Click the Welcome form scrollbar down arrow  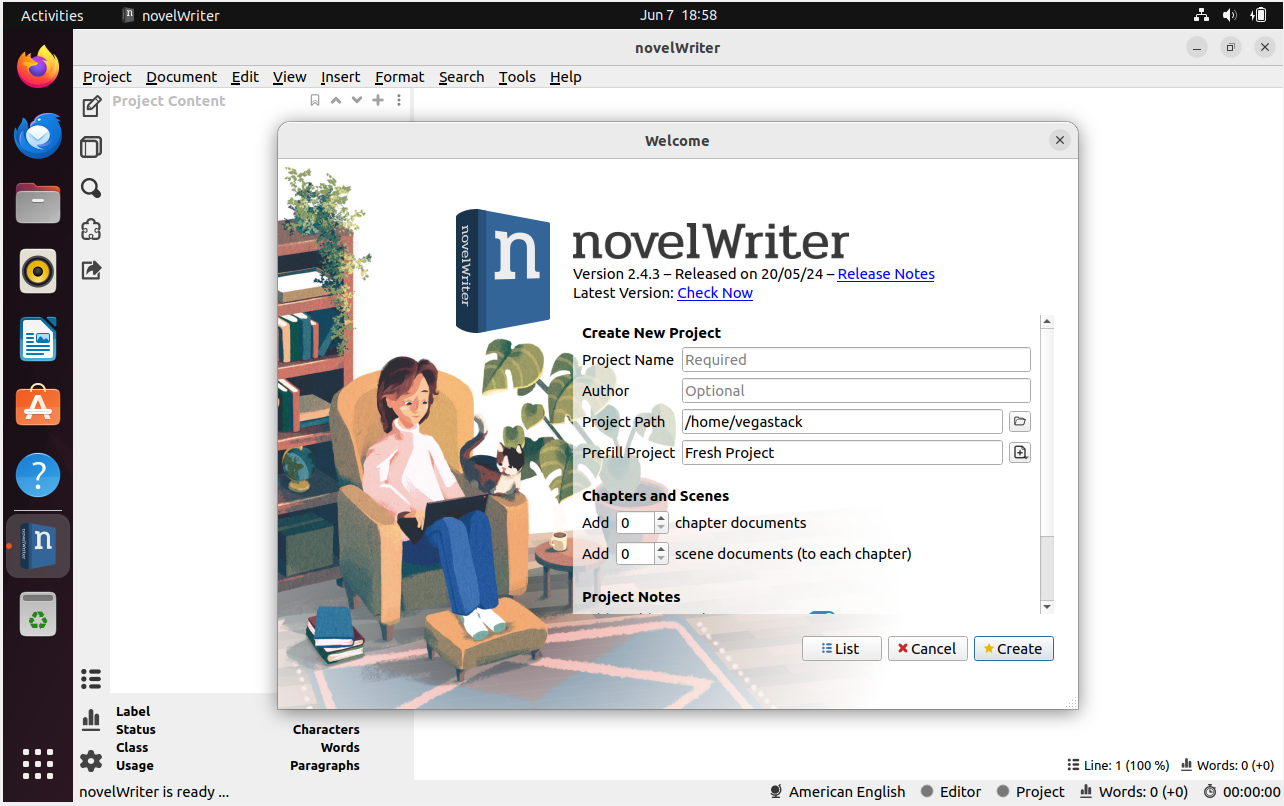(1047, 606)
